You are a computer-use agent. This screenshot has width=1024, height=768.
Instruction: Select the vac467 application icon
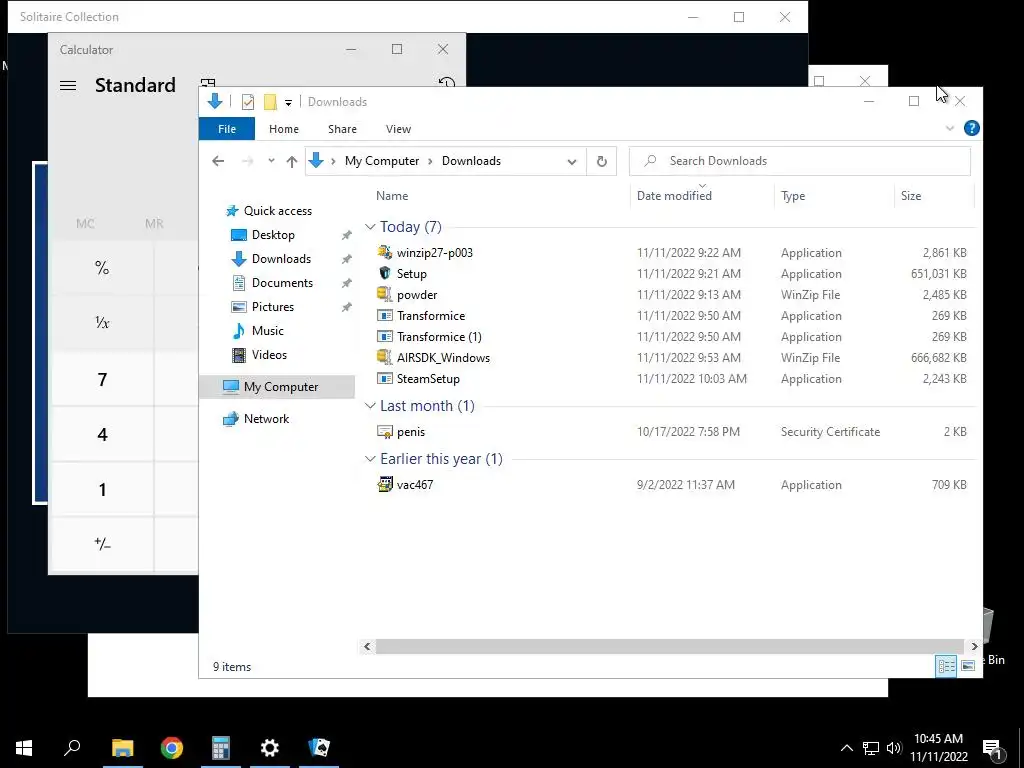385,484
